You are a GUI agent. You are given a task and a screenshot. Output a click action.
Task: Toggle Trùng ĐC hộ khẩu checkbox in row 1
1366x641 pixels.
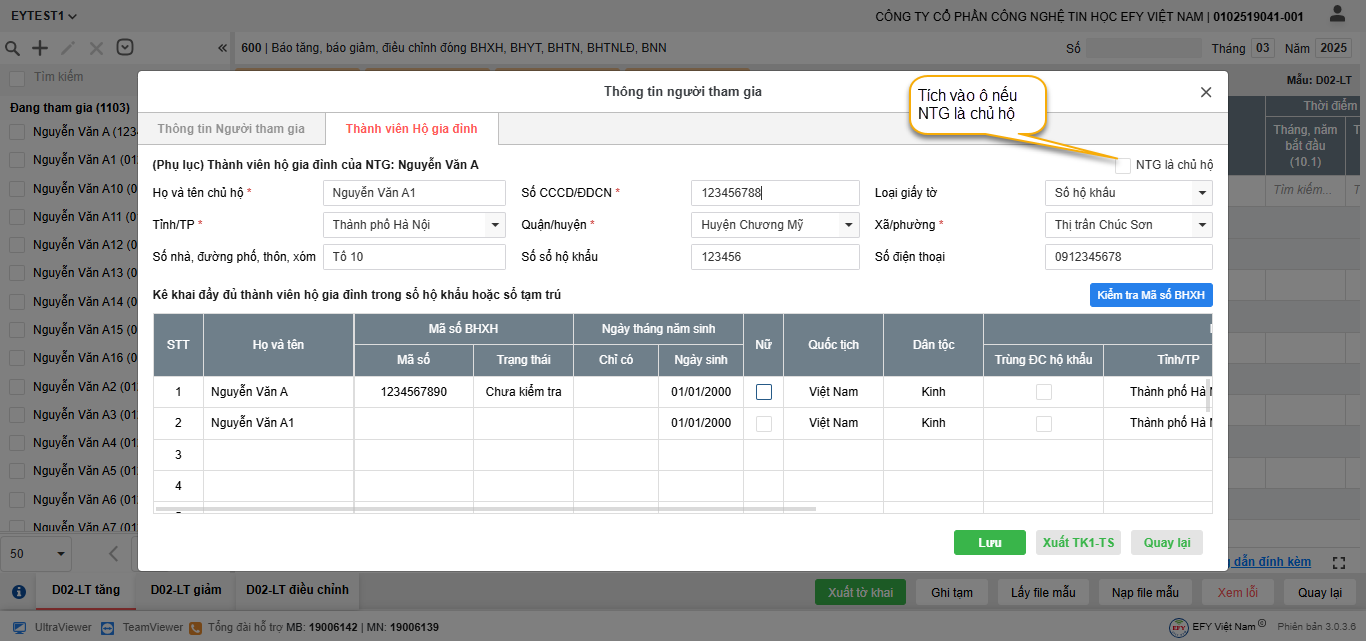pos(1043,392)
